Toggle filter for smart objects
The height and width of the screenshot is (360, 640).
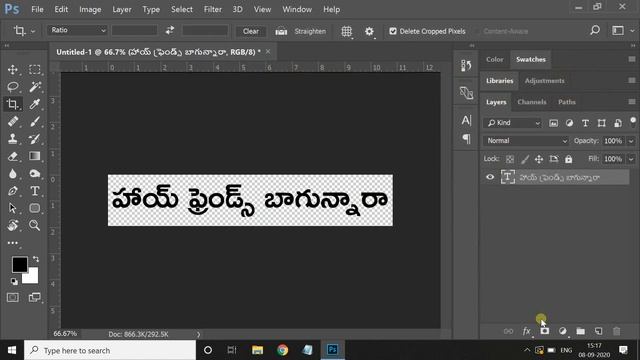[x=618, y=123]
